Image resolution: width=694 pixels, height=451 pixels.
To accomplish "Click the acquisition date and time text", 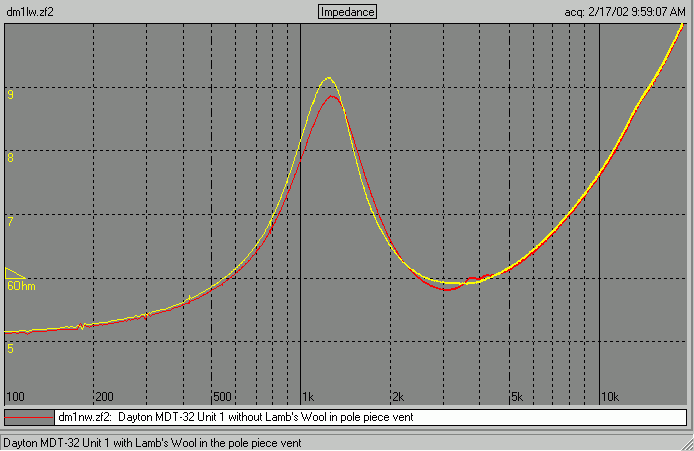I will click(x=625, y=12).
